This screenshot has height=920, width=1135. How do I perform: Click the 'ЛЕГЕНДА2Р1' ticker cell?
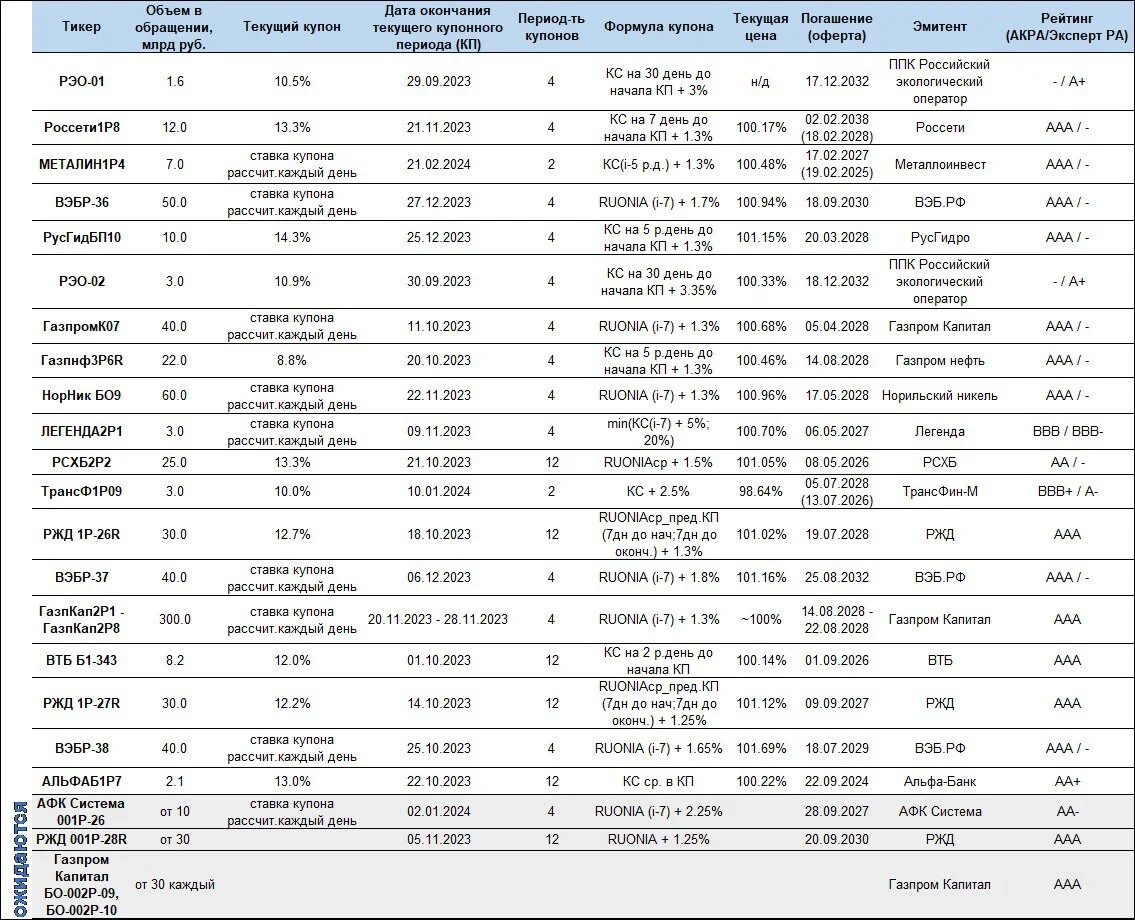point(82,431)
